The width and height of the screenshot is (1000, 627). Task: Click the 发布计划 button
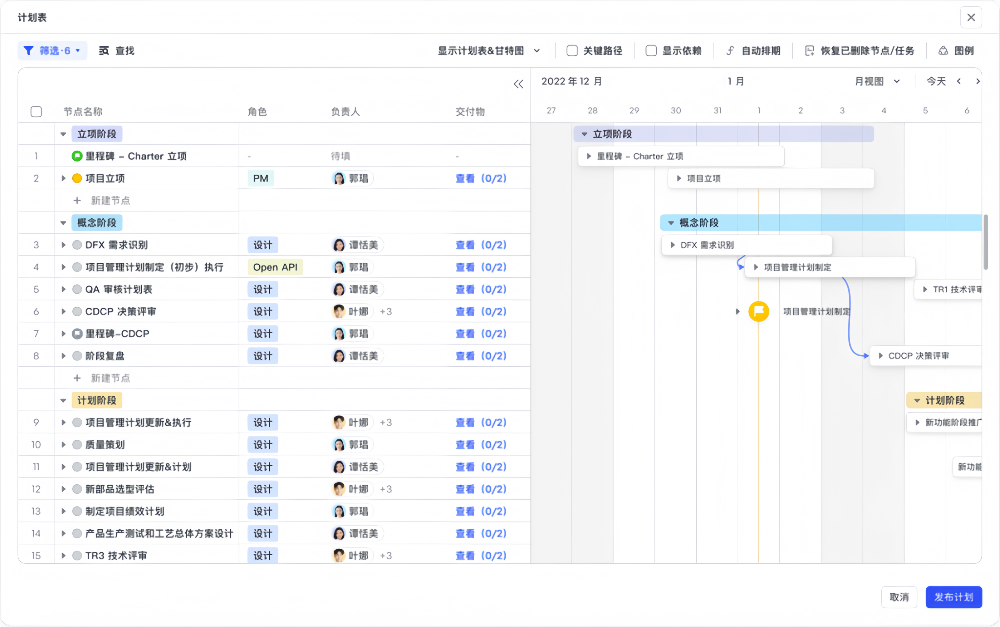click(x=953, y=597)
